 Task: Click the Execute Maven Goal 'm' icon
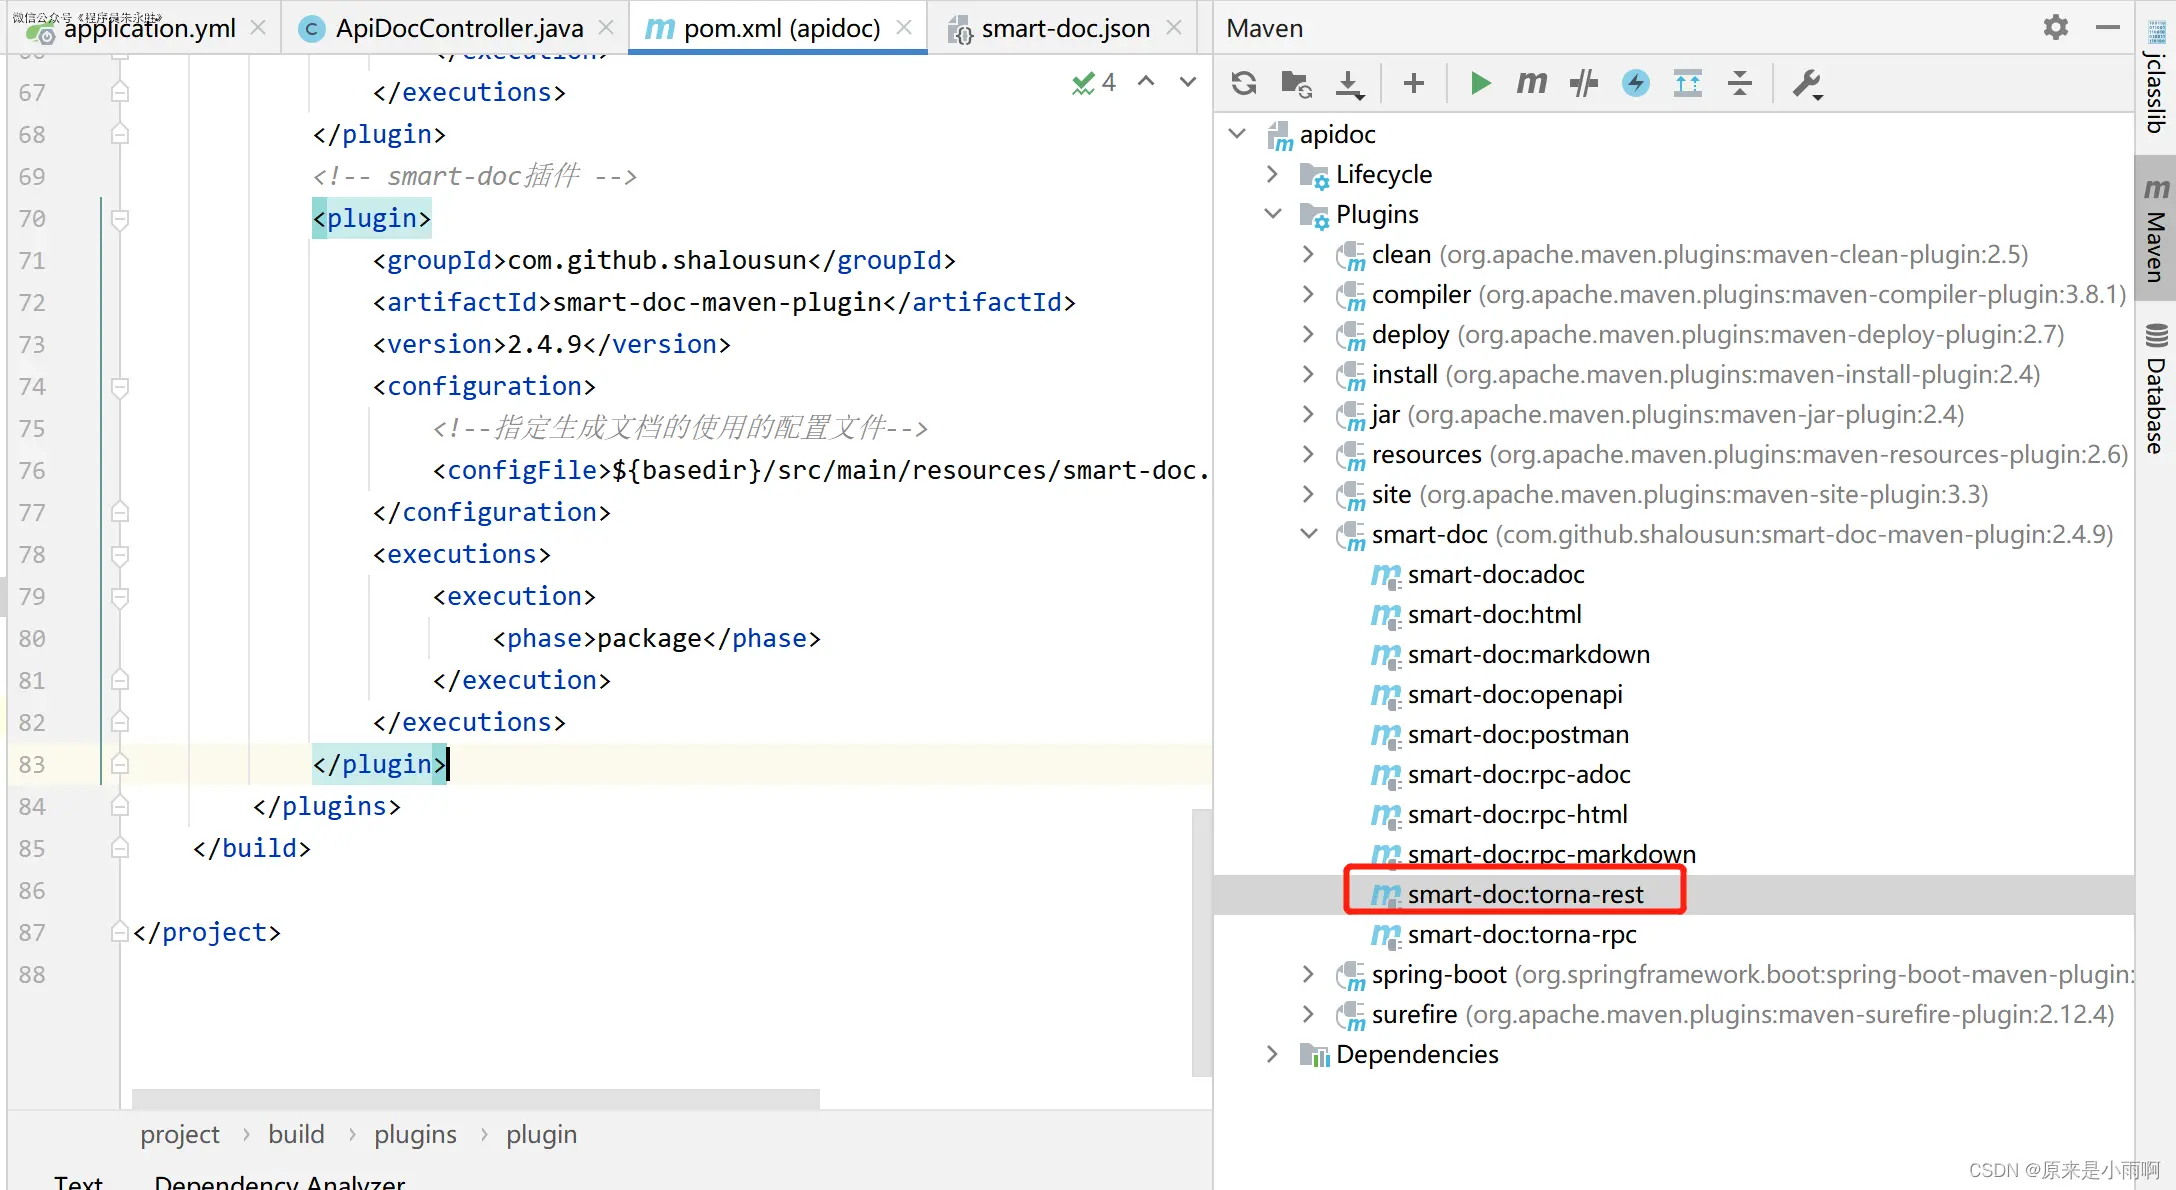(1531, 83)
